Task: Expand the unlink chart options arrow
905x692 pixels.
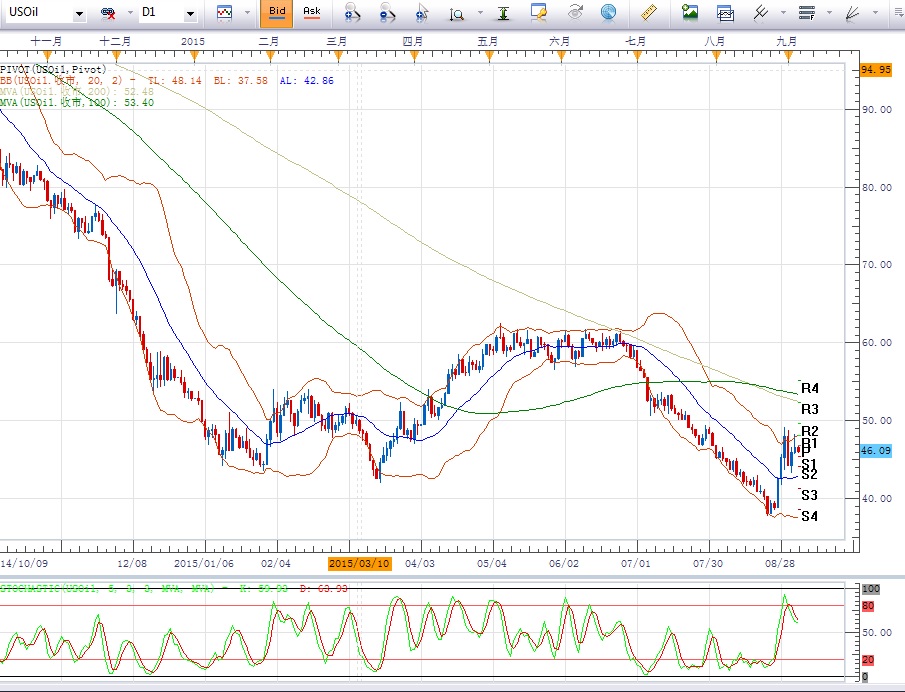Action: (x=130, y=13)
